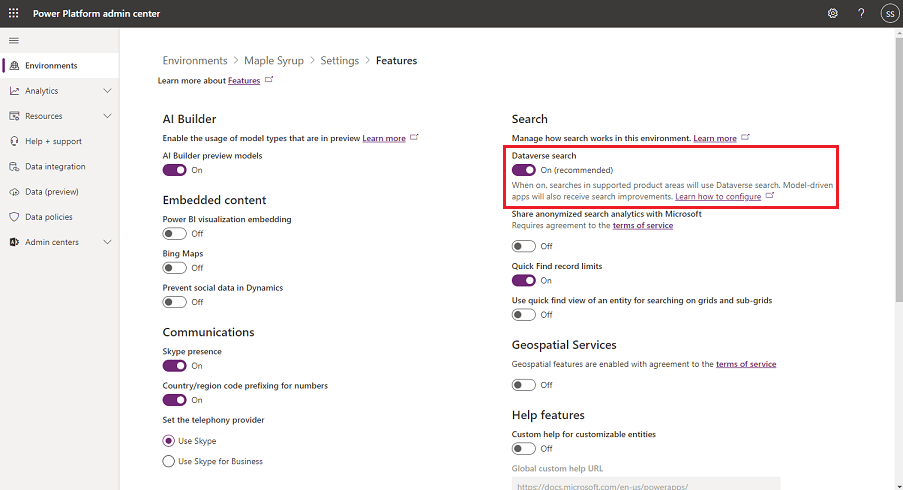The image size is (903, 490).
Task: Open Help + support in sidebar
Action: [x=60, y=141]
